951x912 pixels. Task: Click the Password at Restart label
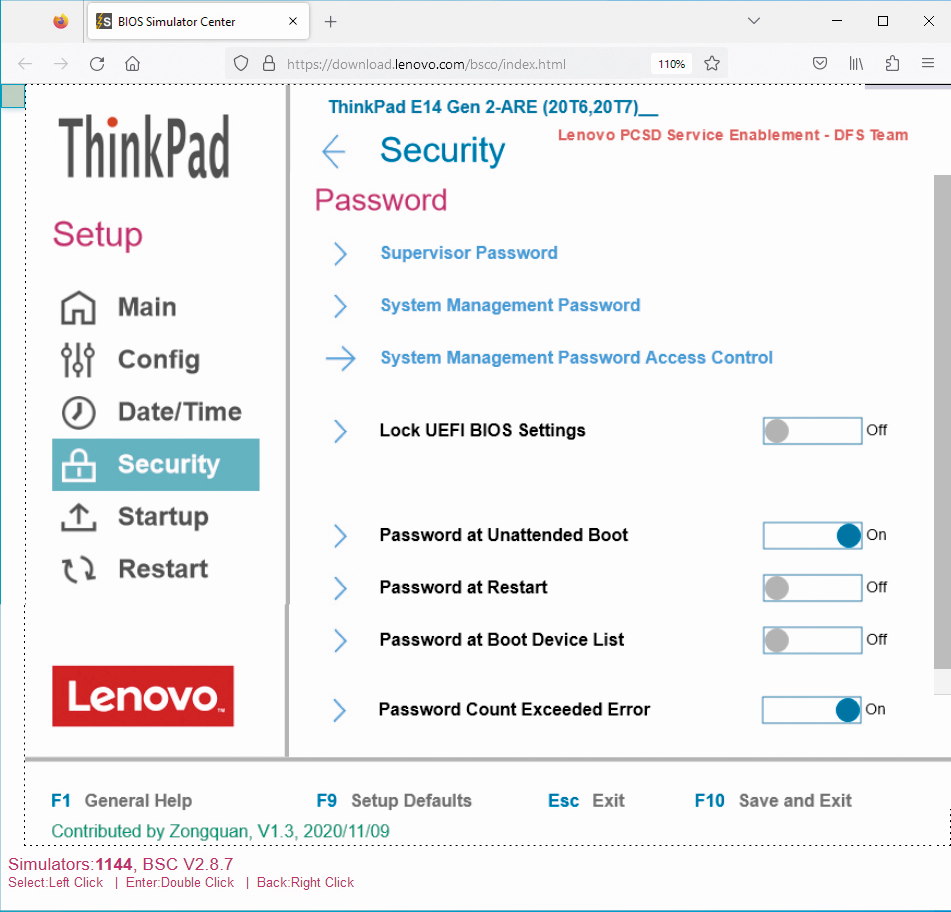pyautogui.click(x=463, y=588)
